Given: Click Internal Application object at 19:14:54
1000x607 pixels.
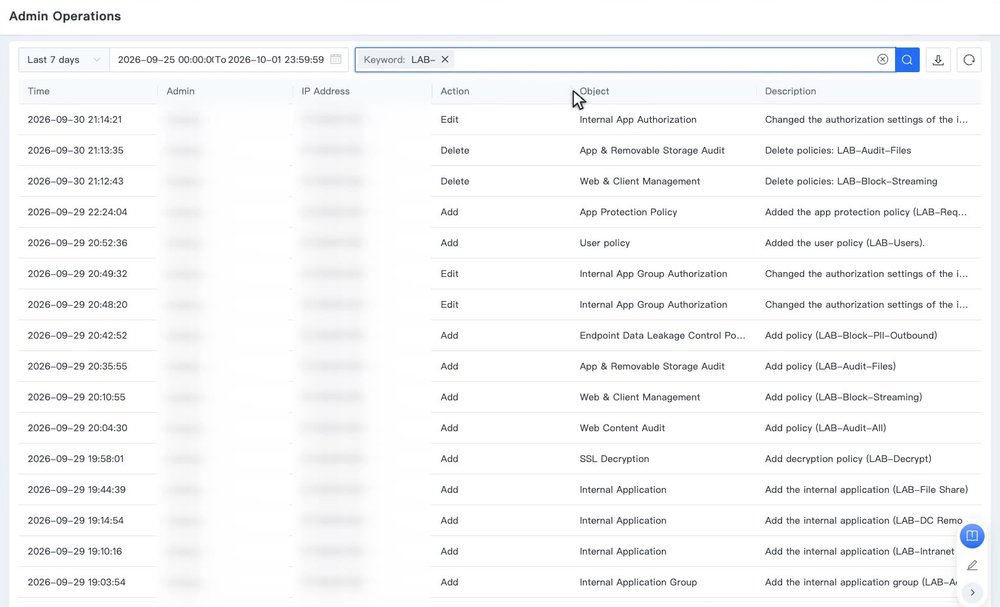Looking at the screenshot, I should click(622, 520).
